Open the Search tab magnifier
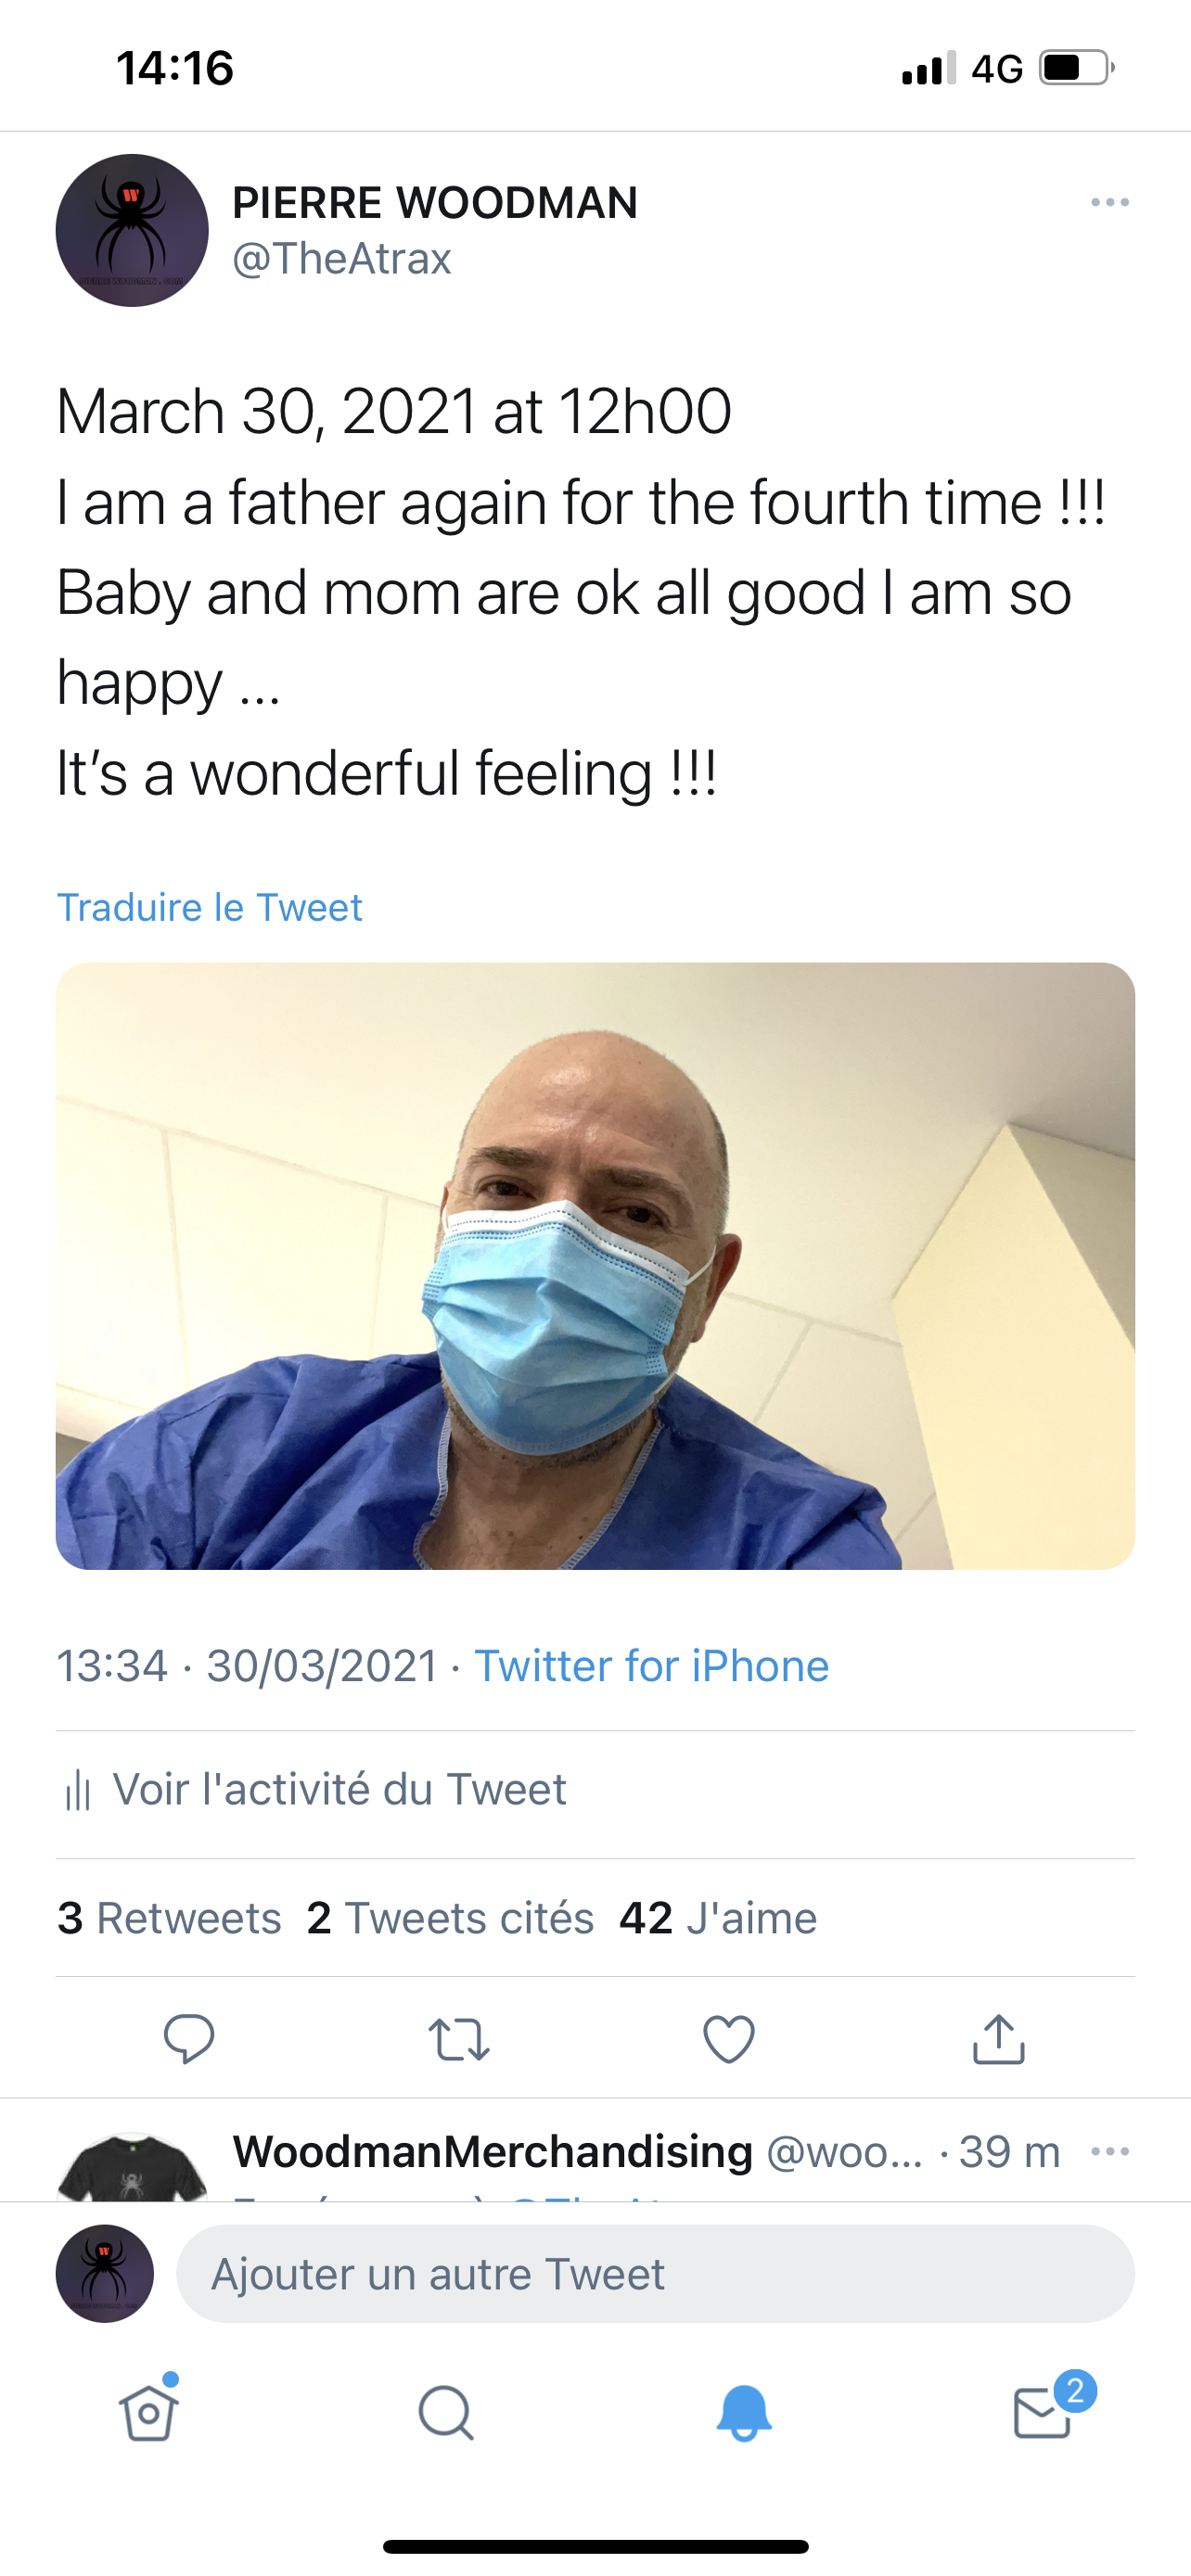This screenshot has width=1191, height=2576. (446, 2412)
